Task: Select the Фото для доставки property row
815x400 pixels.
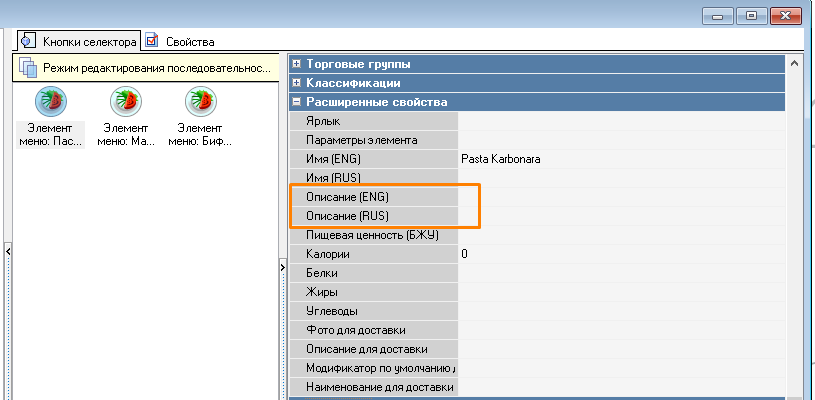Action: point(373,330)
